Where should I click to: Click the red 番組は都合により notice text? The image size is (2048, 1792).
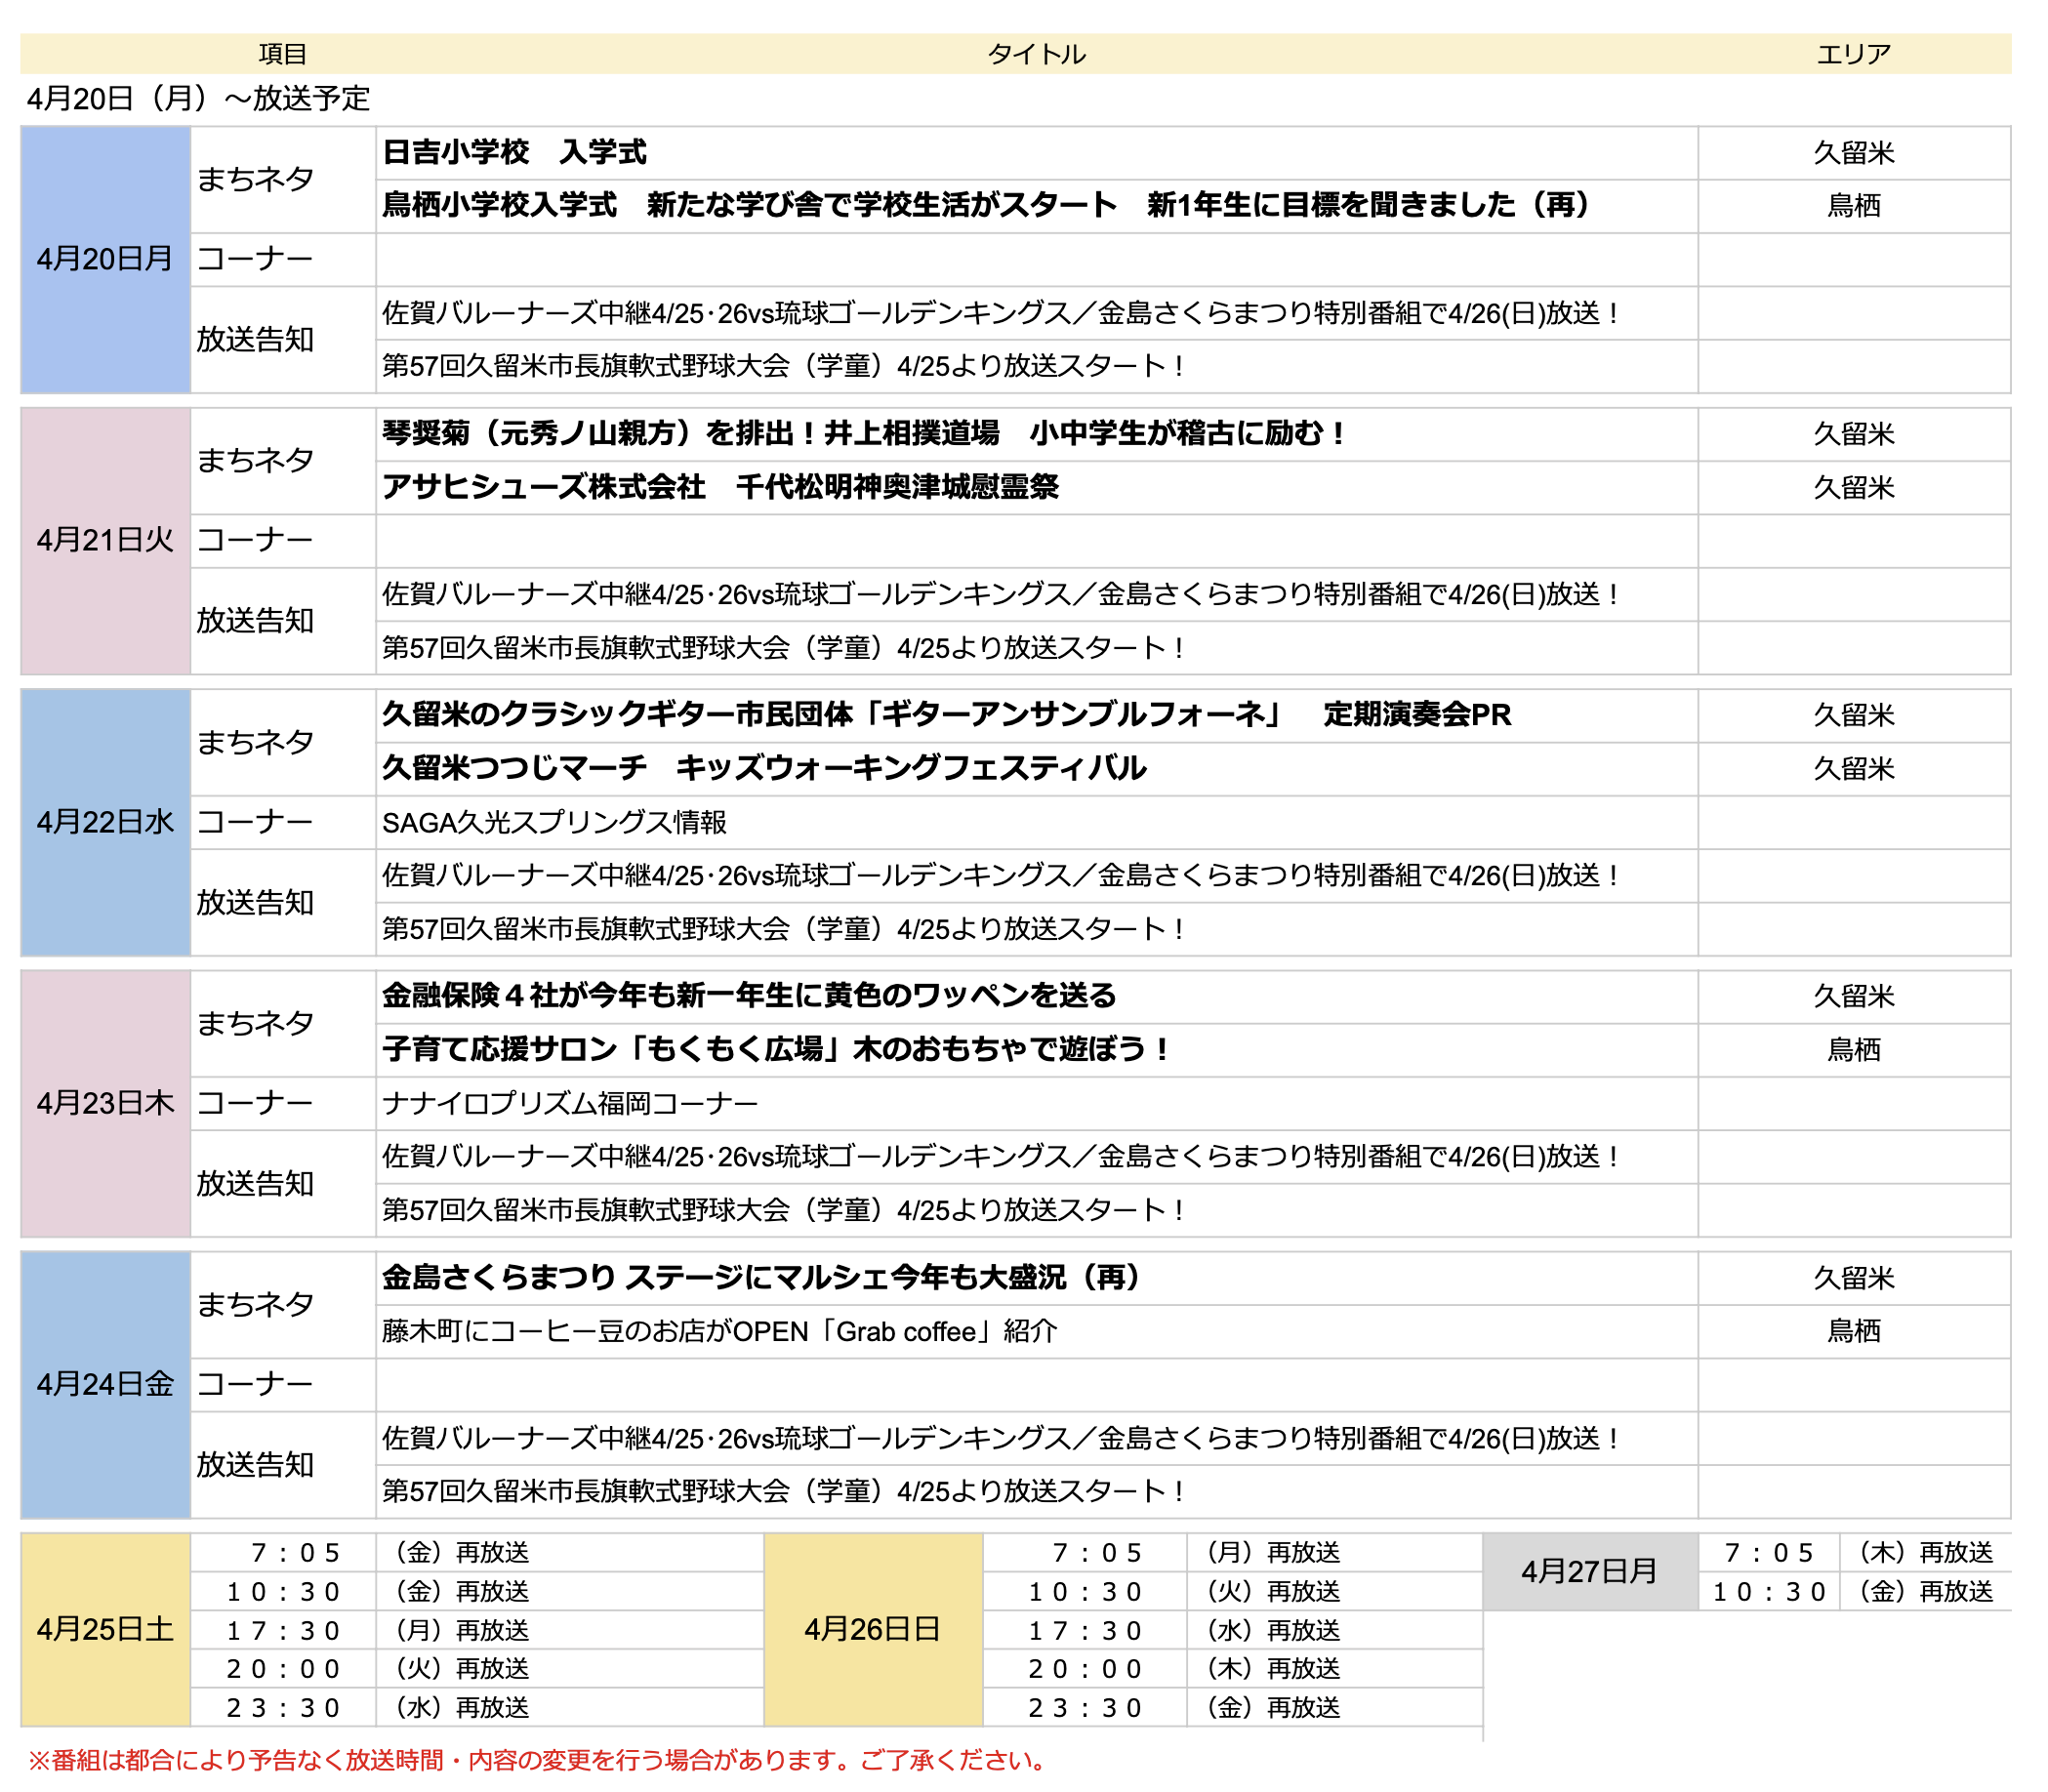[537, 1760]
